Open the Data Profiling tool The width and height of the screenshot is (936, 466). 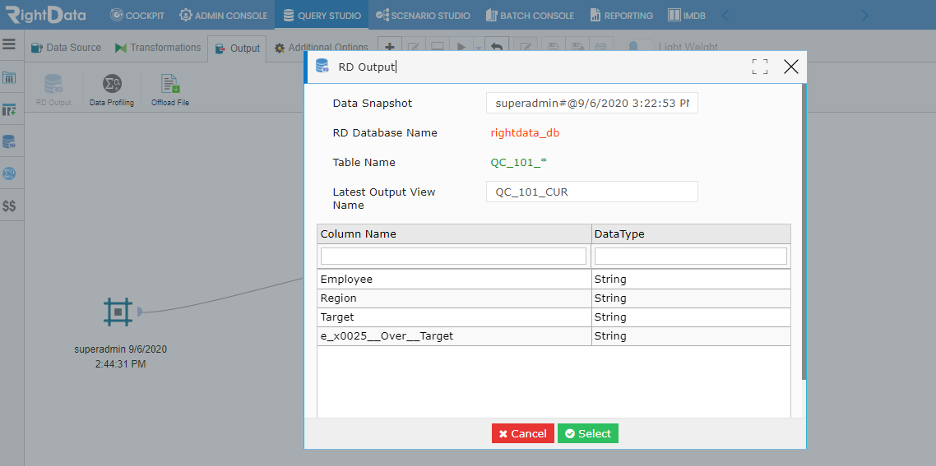click(x=112, y=90)
